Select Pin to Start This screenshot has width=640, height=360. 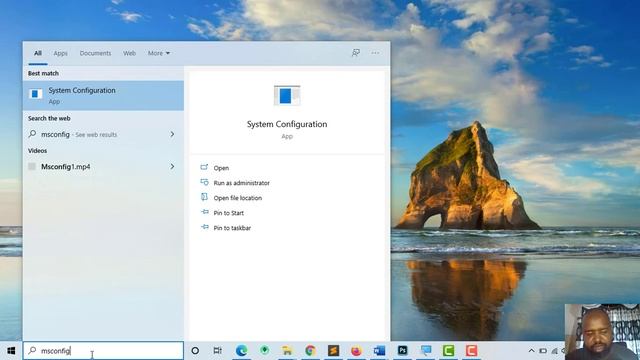(x=229, y=213)
